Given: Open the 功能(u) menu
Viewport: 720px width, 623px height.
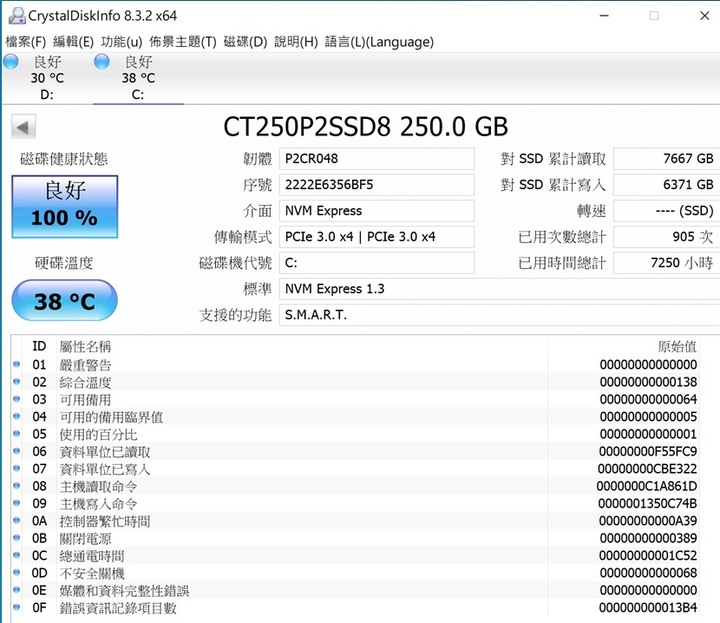Looking at the screenshot, I should click(x=122, y=42).
